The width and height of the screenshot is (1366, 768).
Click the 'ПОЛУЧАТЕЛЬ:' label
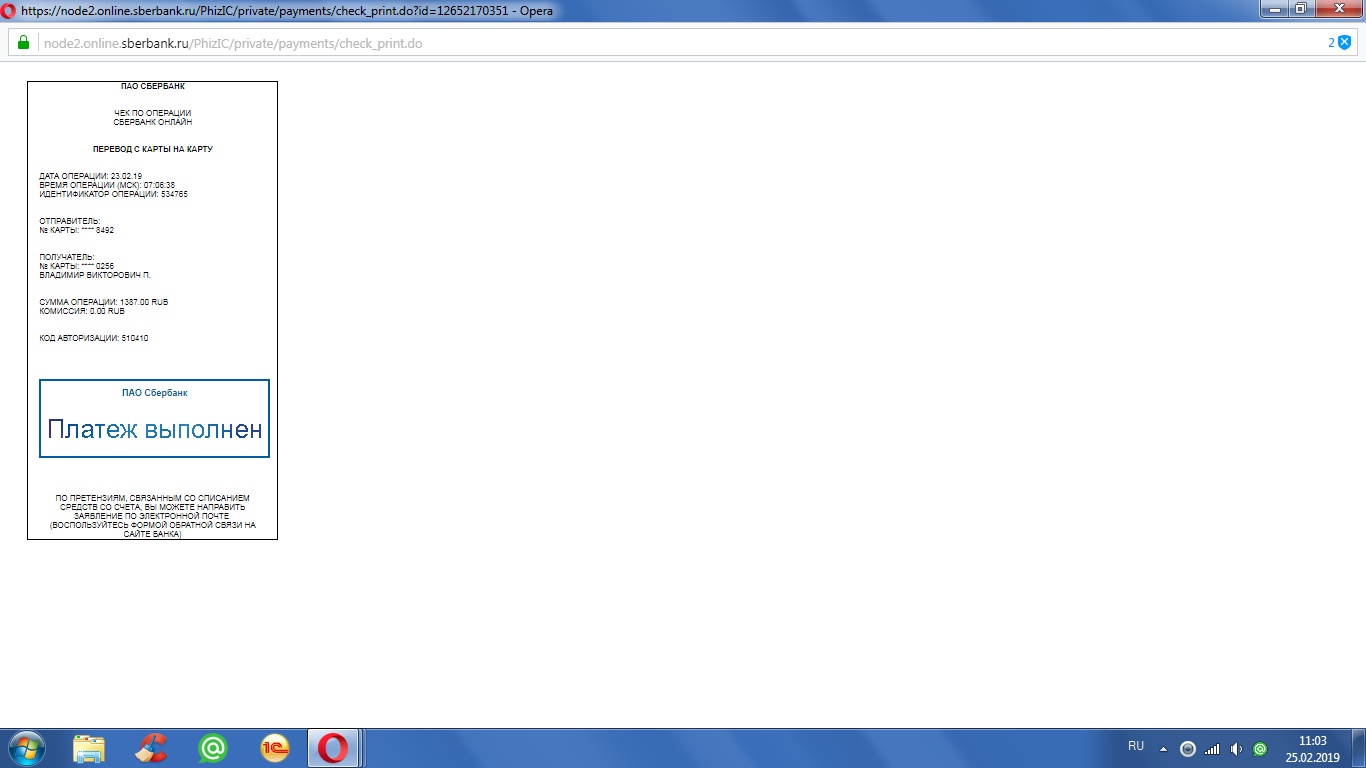click(x=66, y=257)
